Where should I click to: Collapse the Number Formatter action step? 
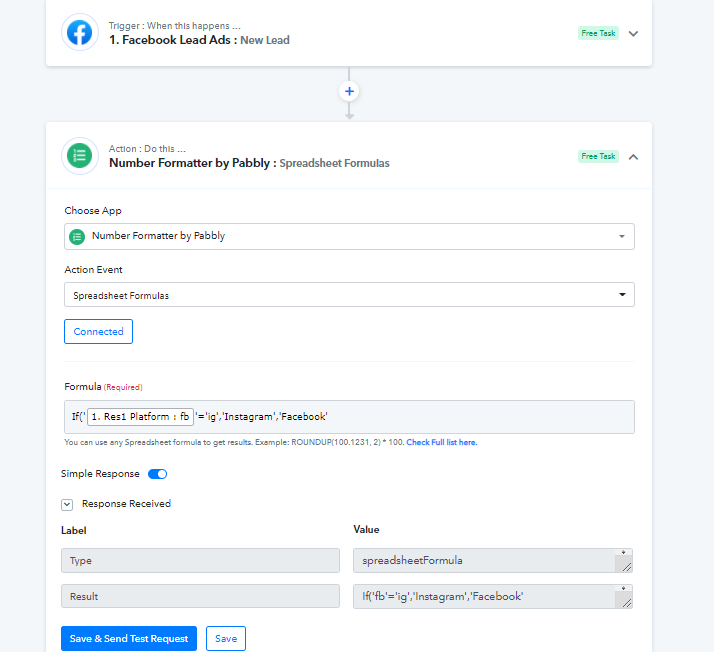(633, 157)
